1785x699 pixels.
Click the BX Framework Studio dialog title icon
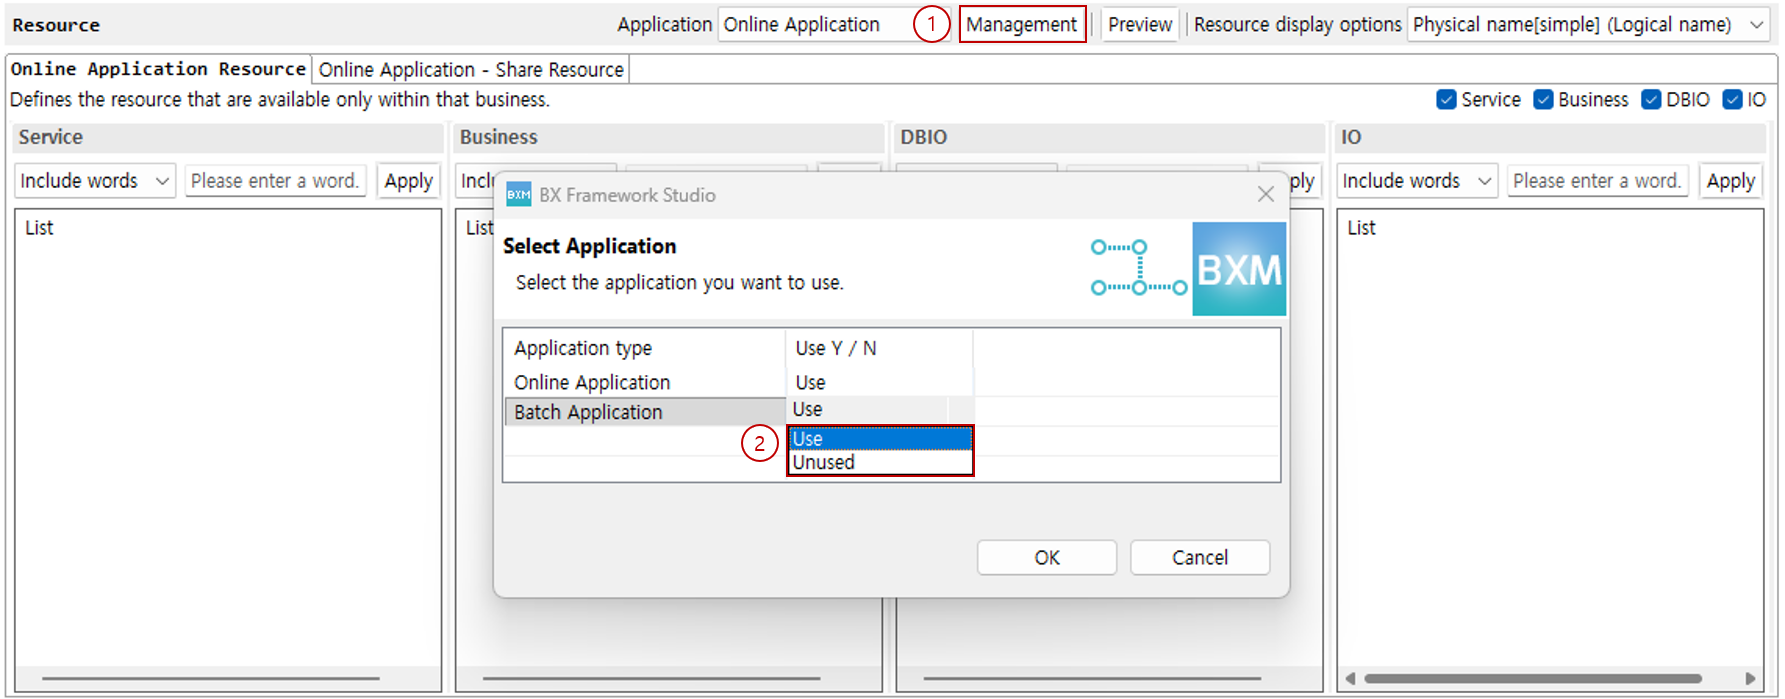coord(518,195)
